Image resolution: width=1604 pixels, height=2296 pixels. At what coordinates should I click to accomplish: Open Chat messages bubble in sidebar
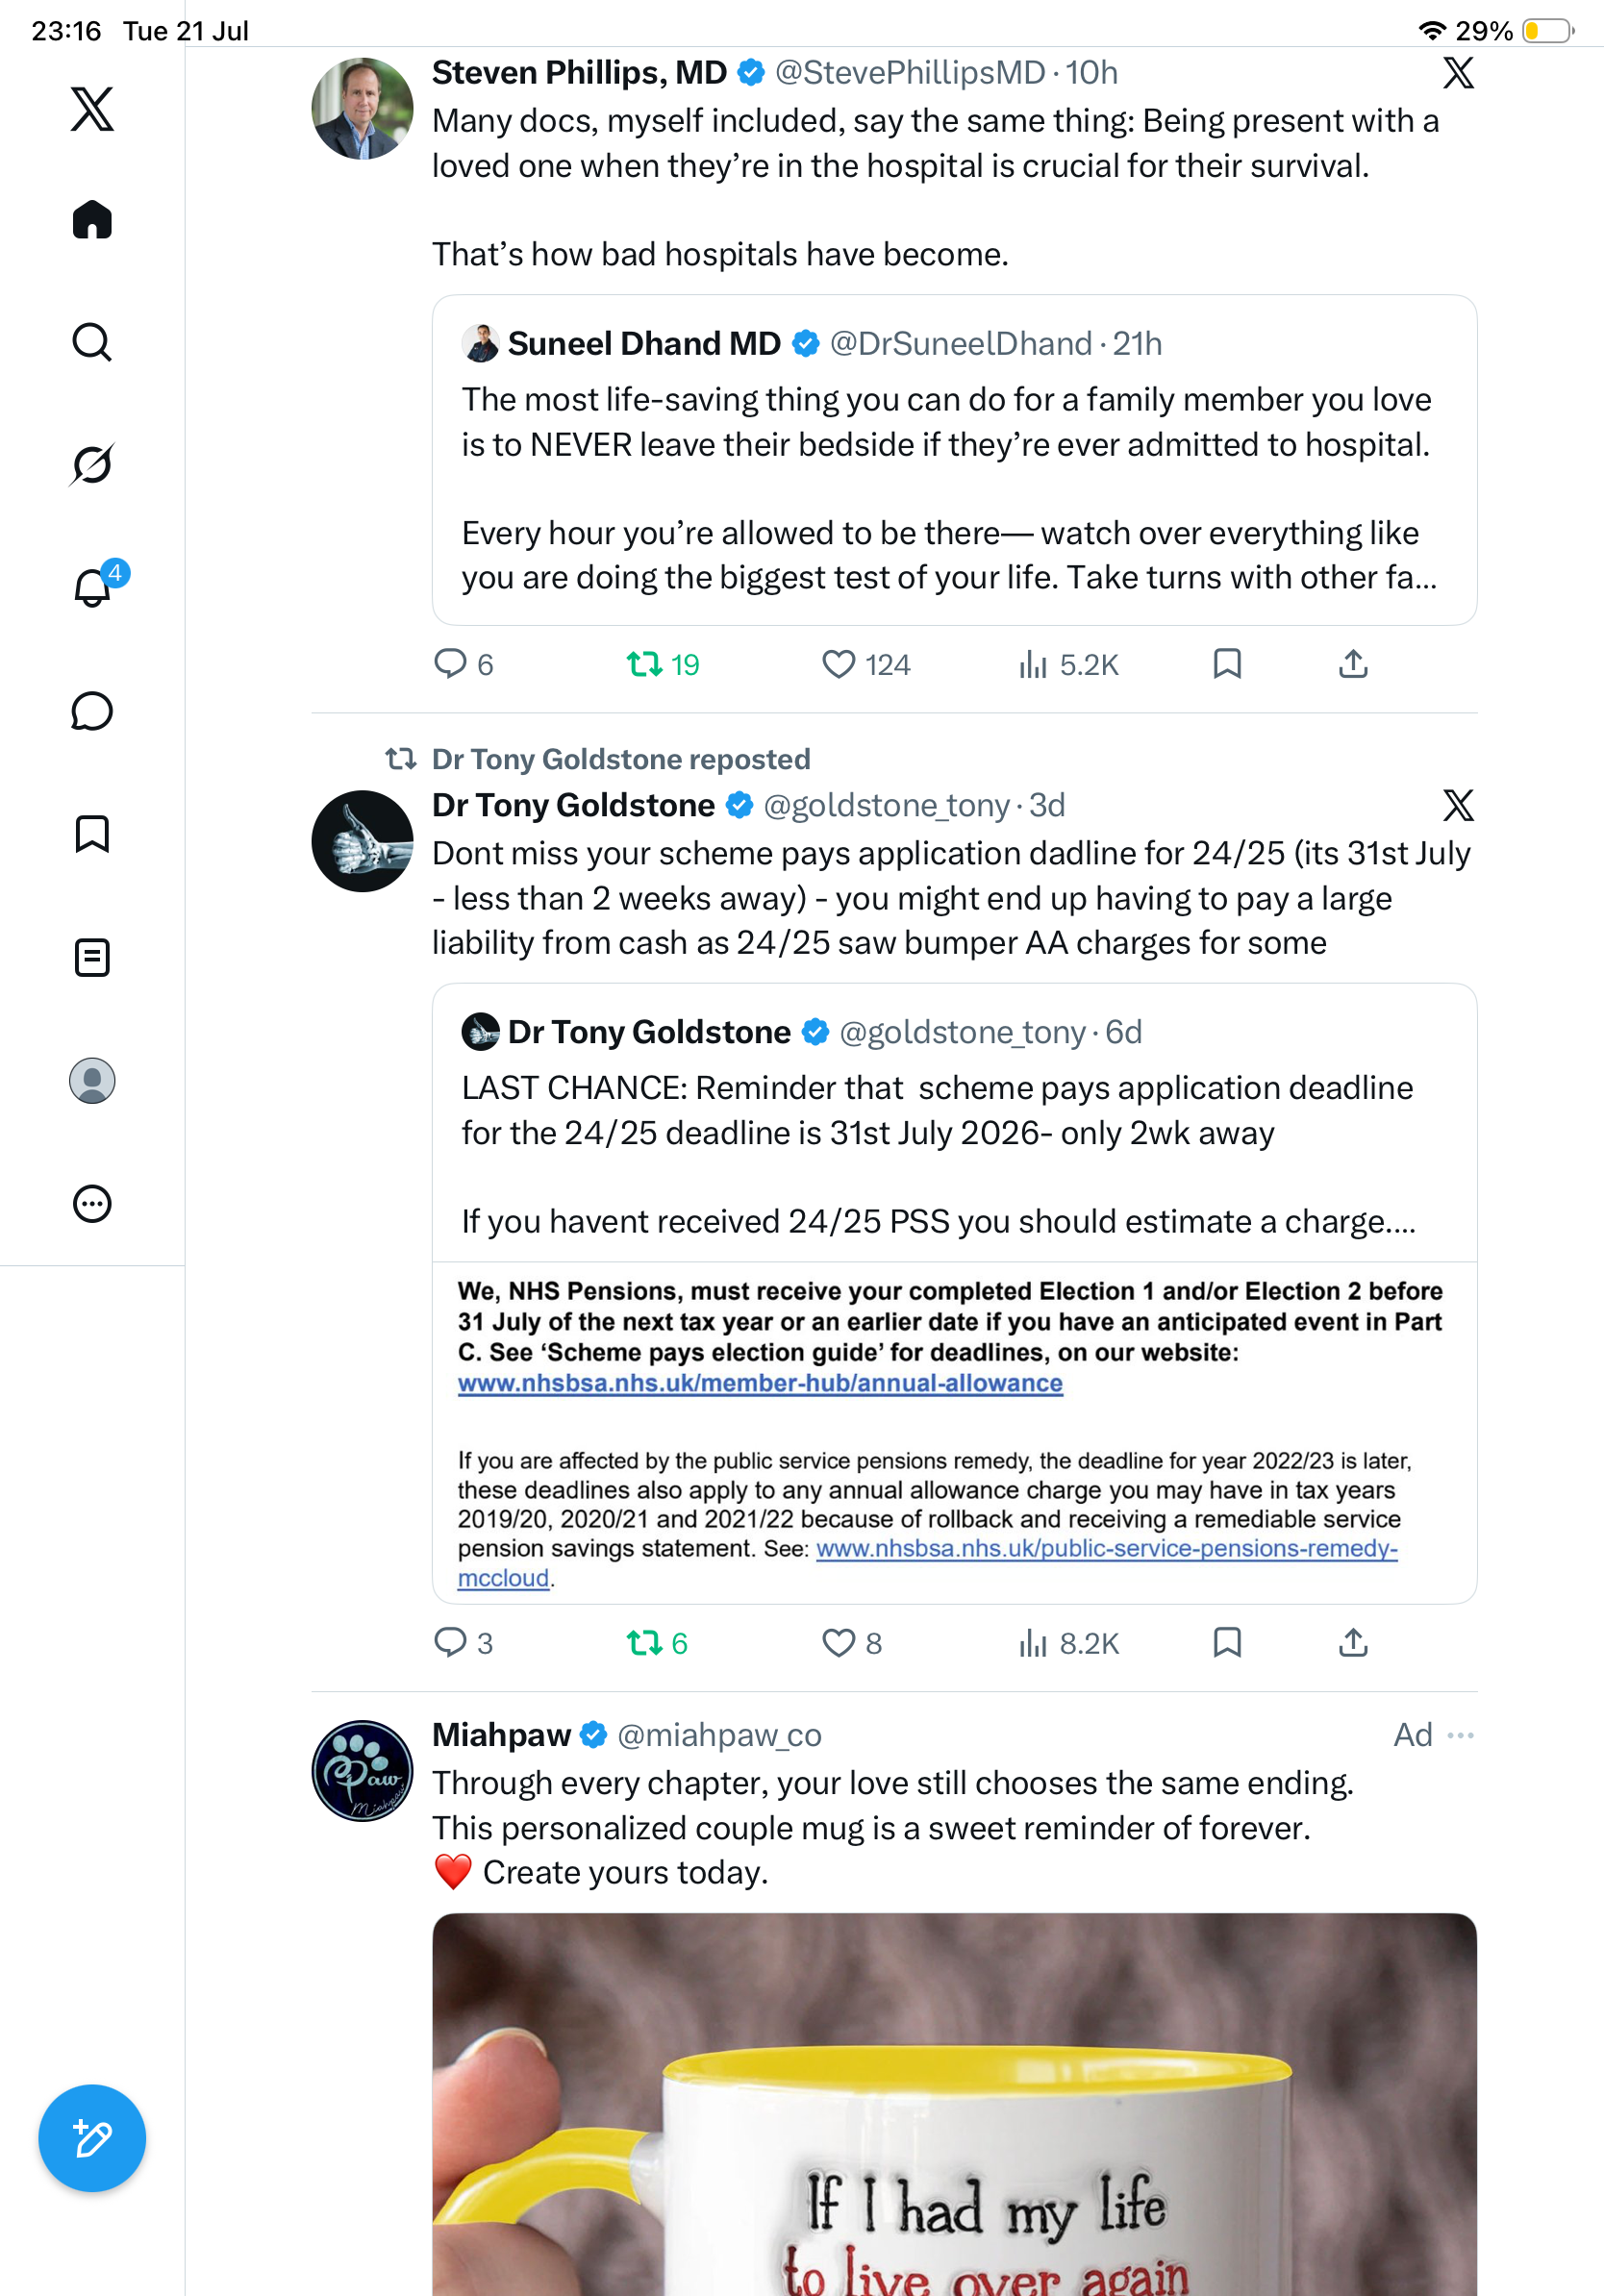[x=92, y=711]
